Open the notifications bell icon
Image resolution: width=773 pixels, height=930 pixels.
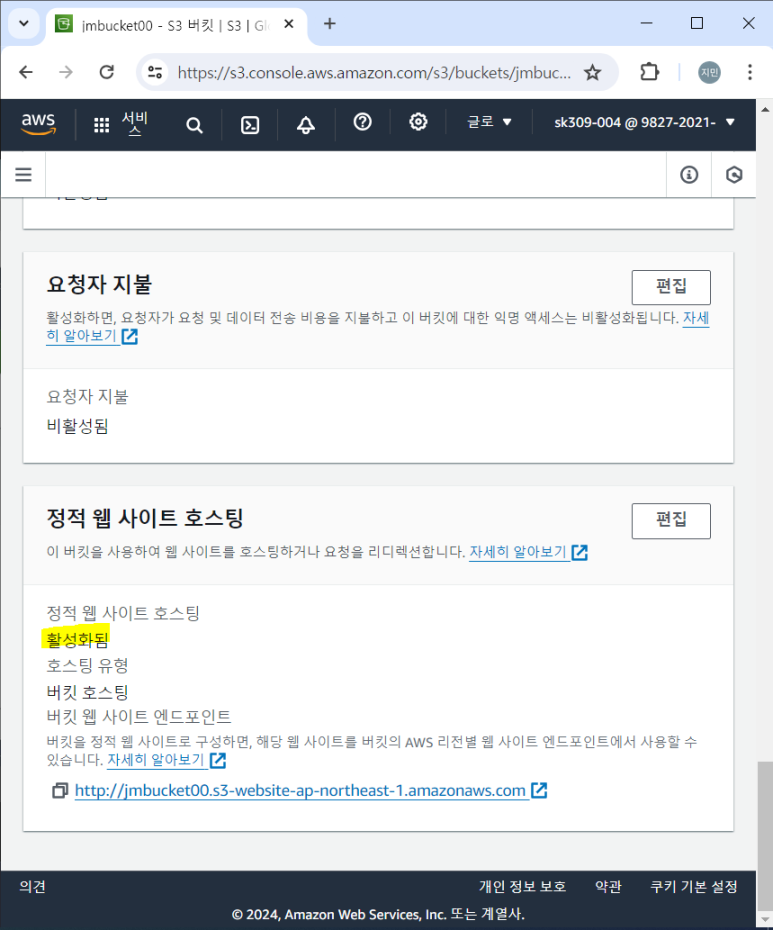pos(306,125)
